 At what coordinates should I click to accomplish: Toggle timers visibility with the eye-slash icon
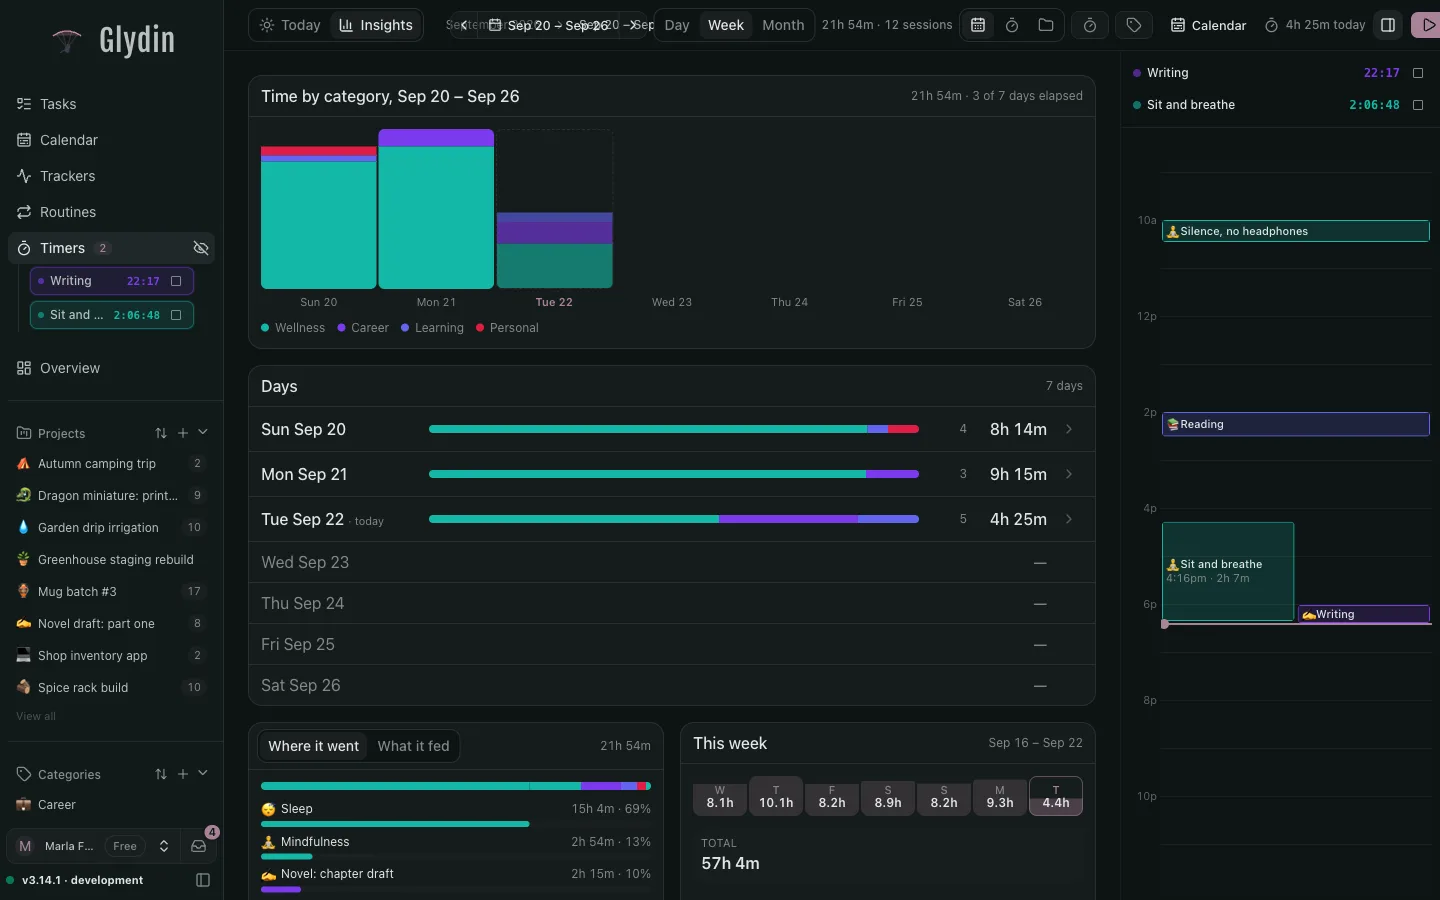pyautogui.click(x=201, y=248)
